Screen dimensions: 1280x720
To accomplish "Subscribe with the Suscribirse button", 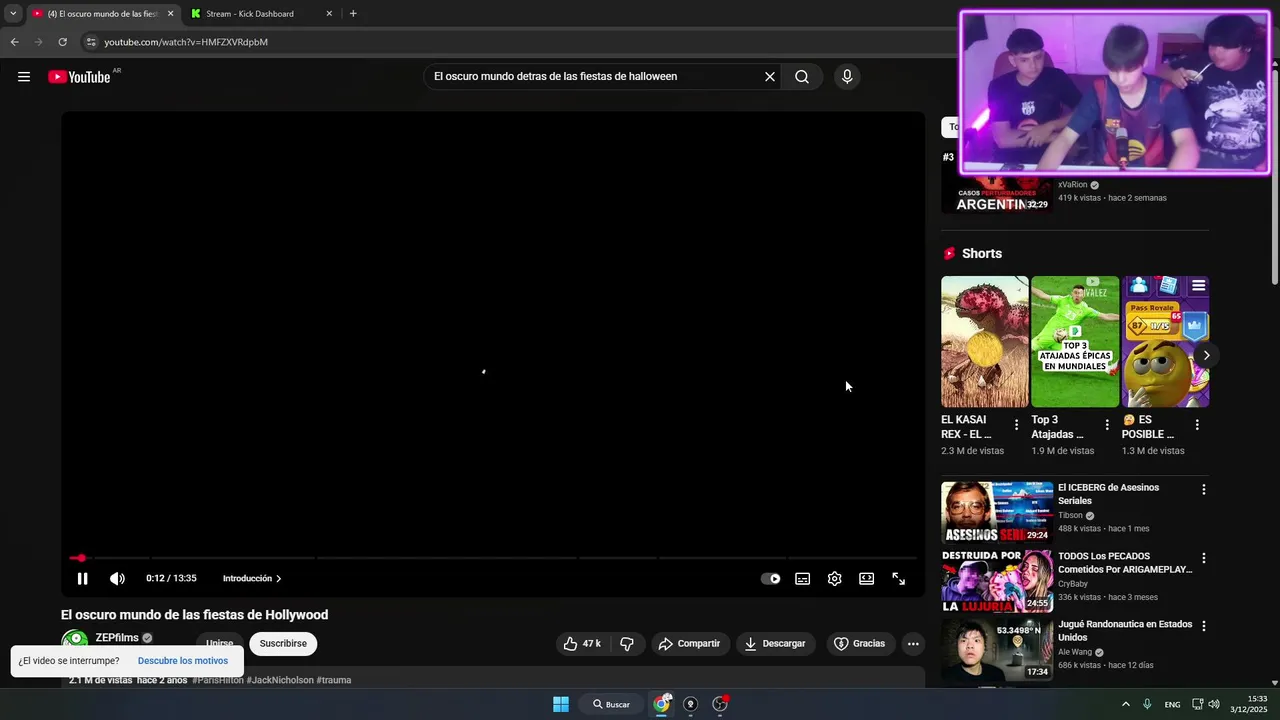I will click(x=283, y=644).
